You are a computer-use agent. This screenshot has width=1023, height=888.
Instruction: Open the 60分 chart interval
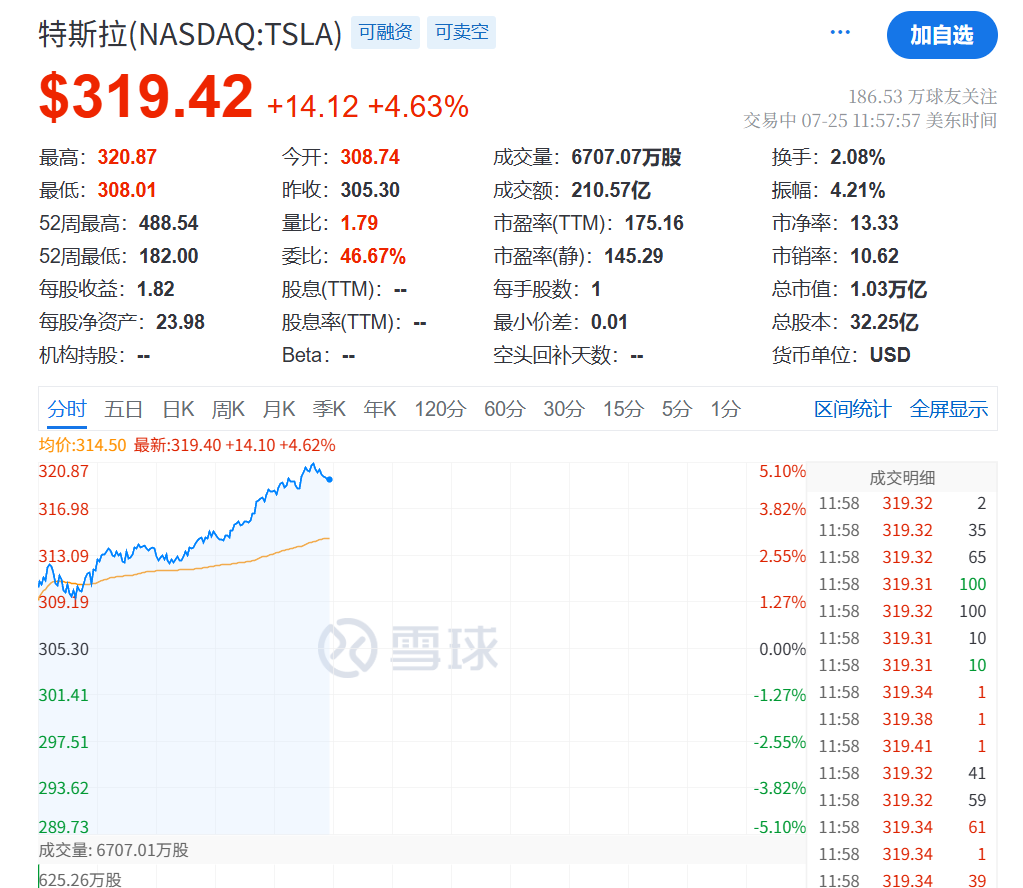[505, 409]
